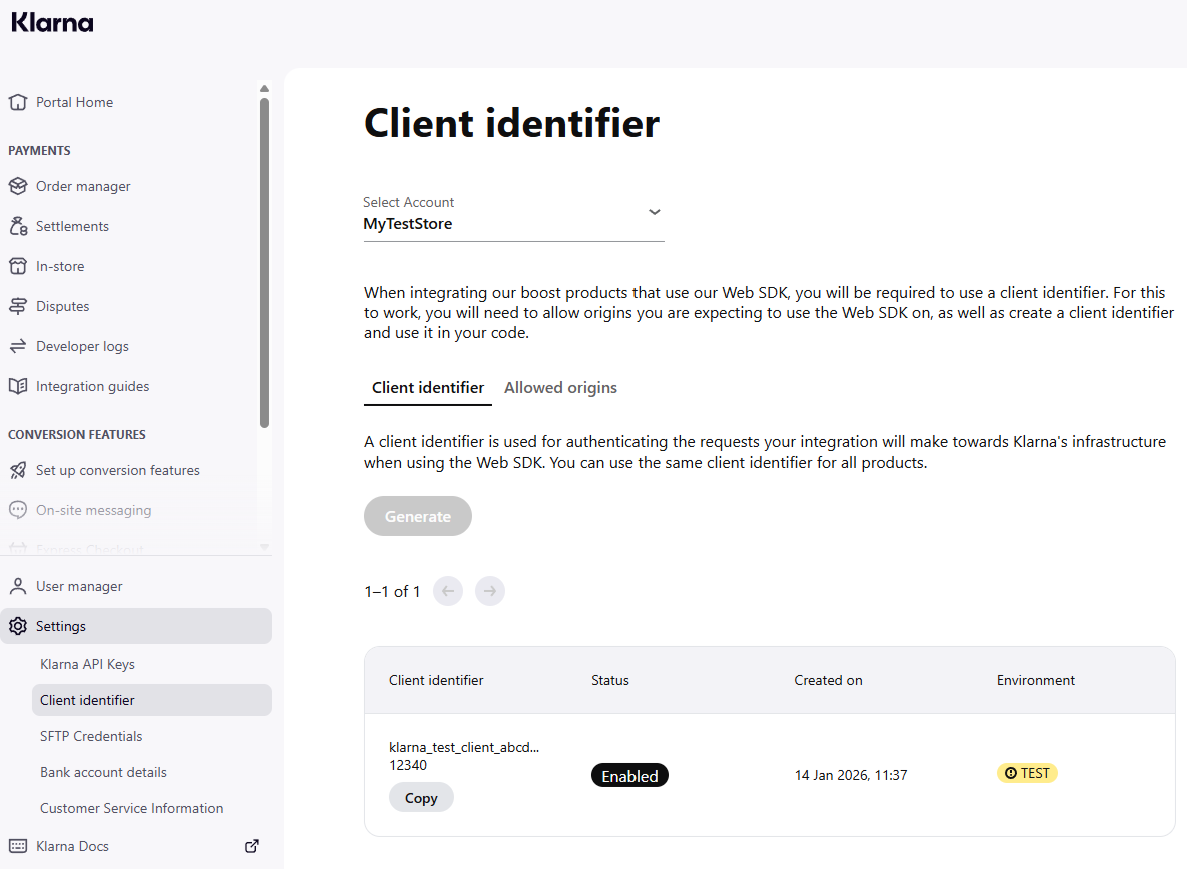The width and height of the screenshot is (1187, 869).
Task: Click the Enabled status badge
Action: tap(630, 776)
